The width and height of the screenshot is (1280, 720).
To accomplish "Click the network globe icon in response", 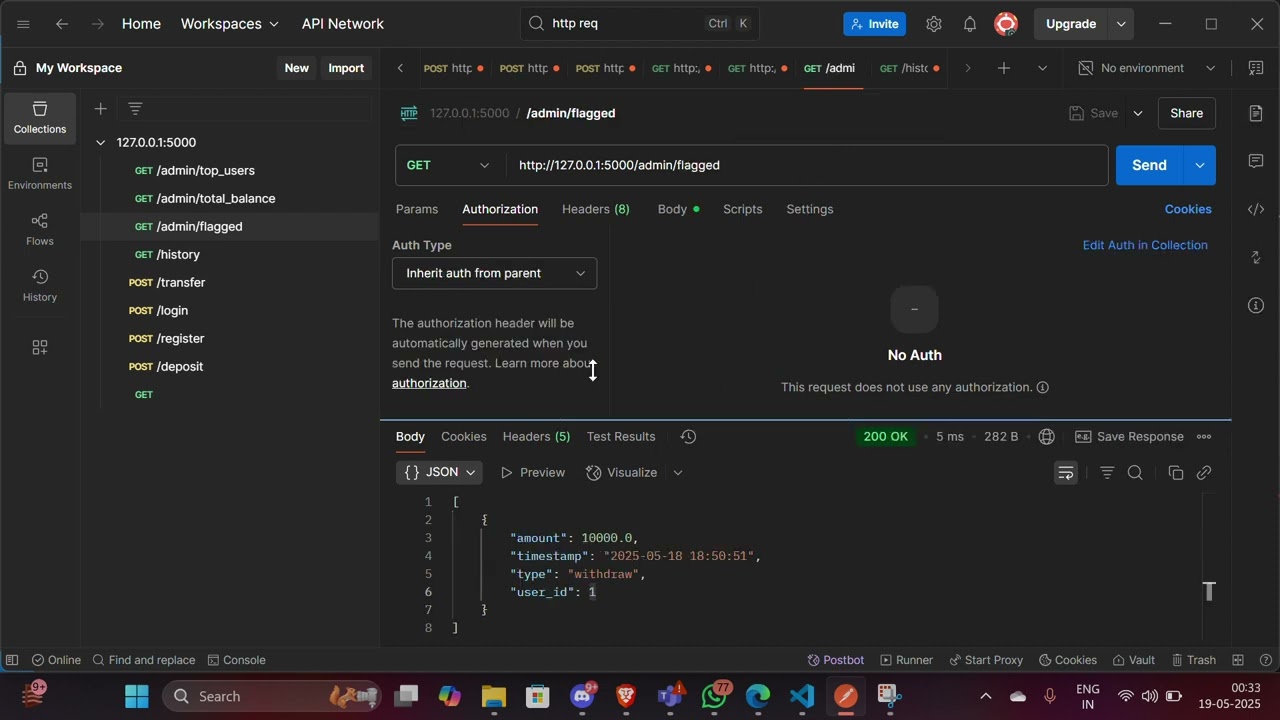I will pos(1047,437).
